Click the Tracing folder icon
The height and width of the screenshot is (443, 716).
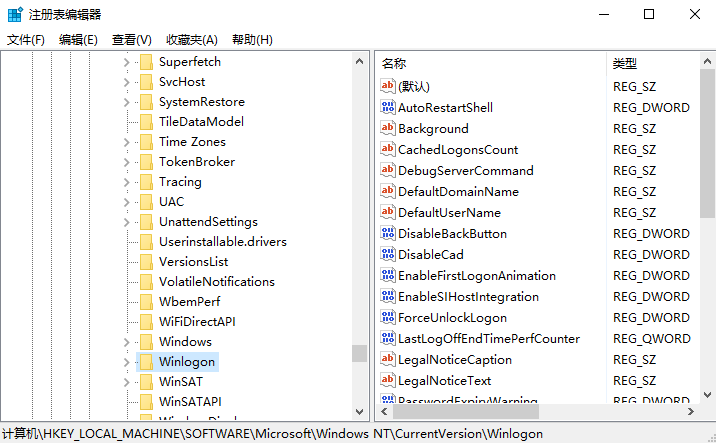click(x=146, y=182)
